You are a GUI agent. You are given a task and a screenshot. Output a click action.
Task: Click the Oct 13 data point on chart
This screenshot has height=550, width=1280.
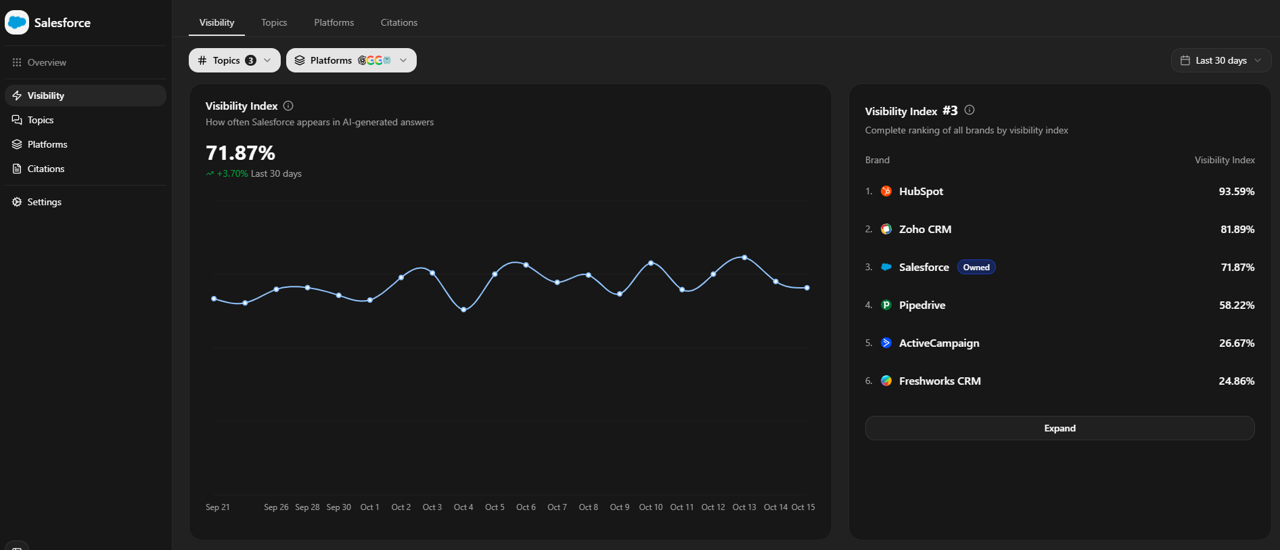tap(744, 258)
